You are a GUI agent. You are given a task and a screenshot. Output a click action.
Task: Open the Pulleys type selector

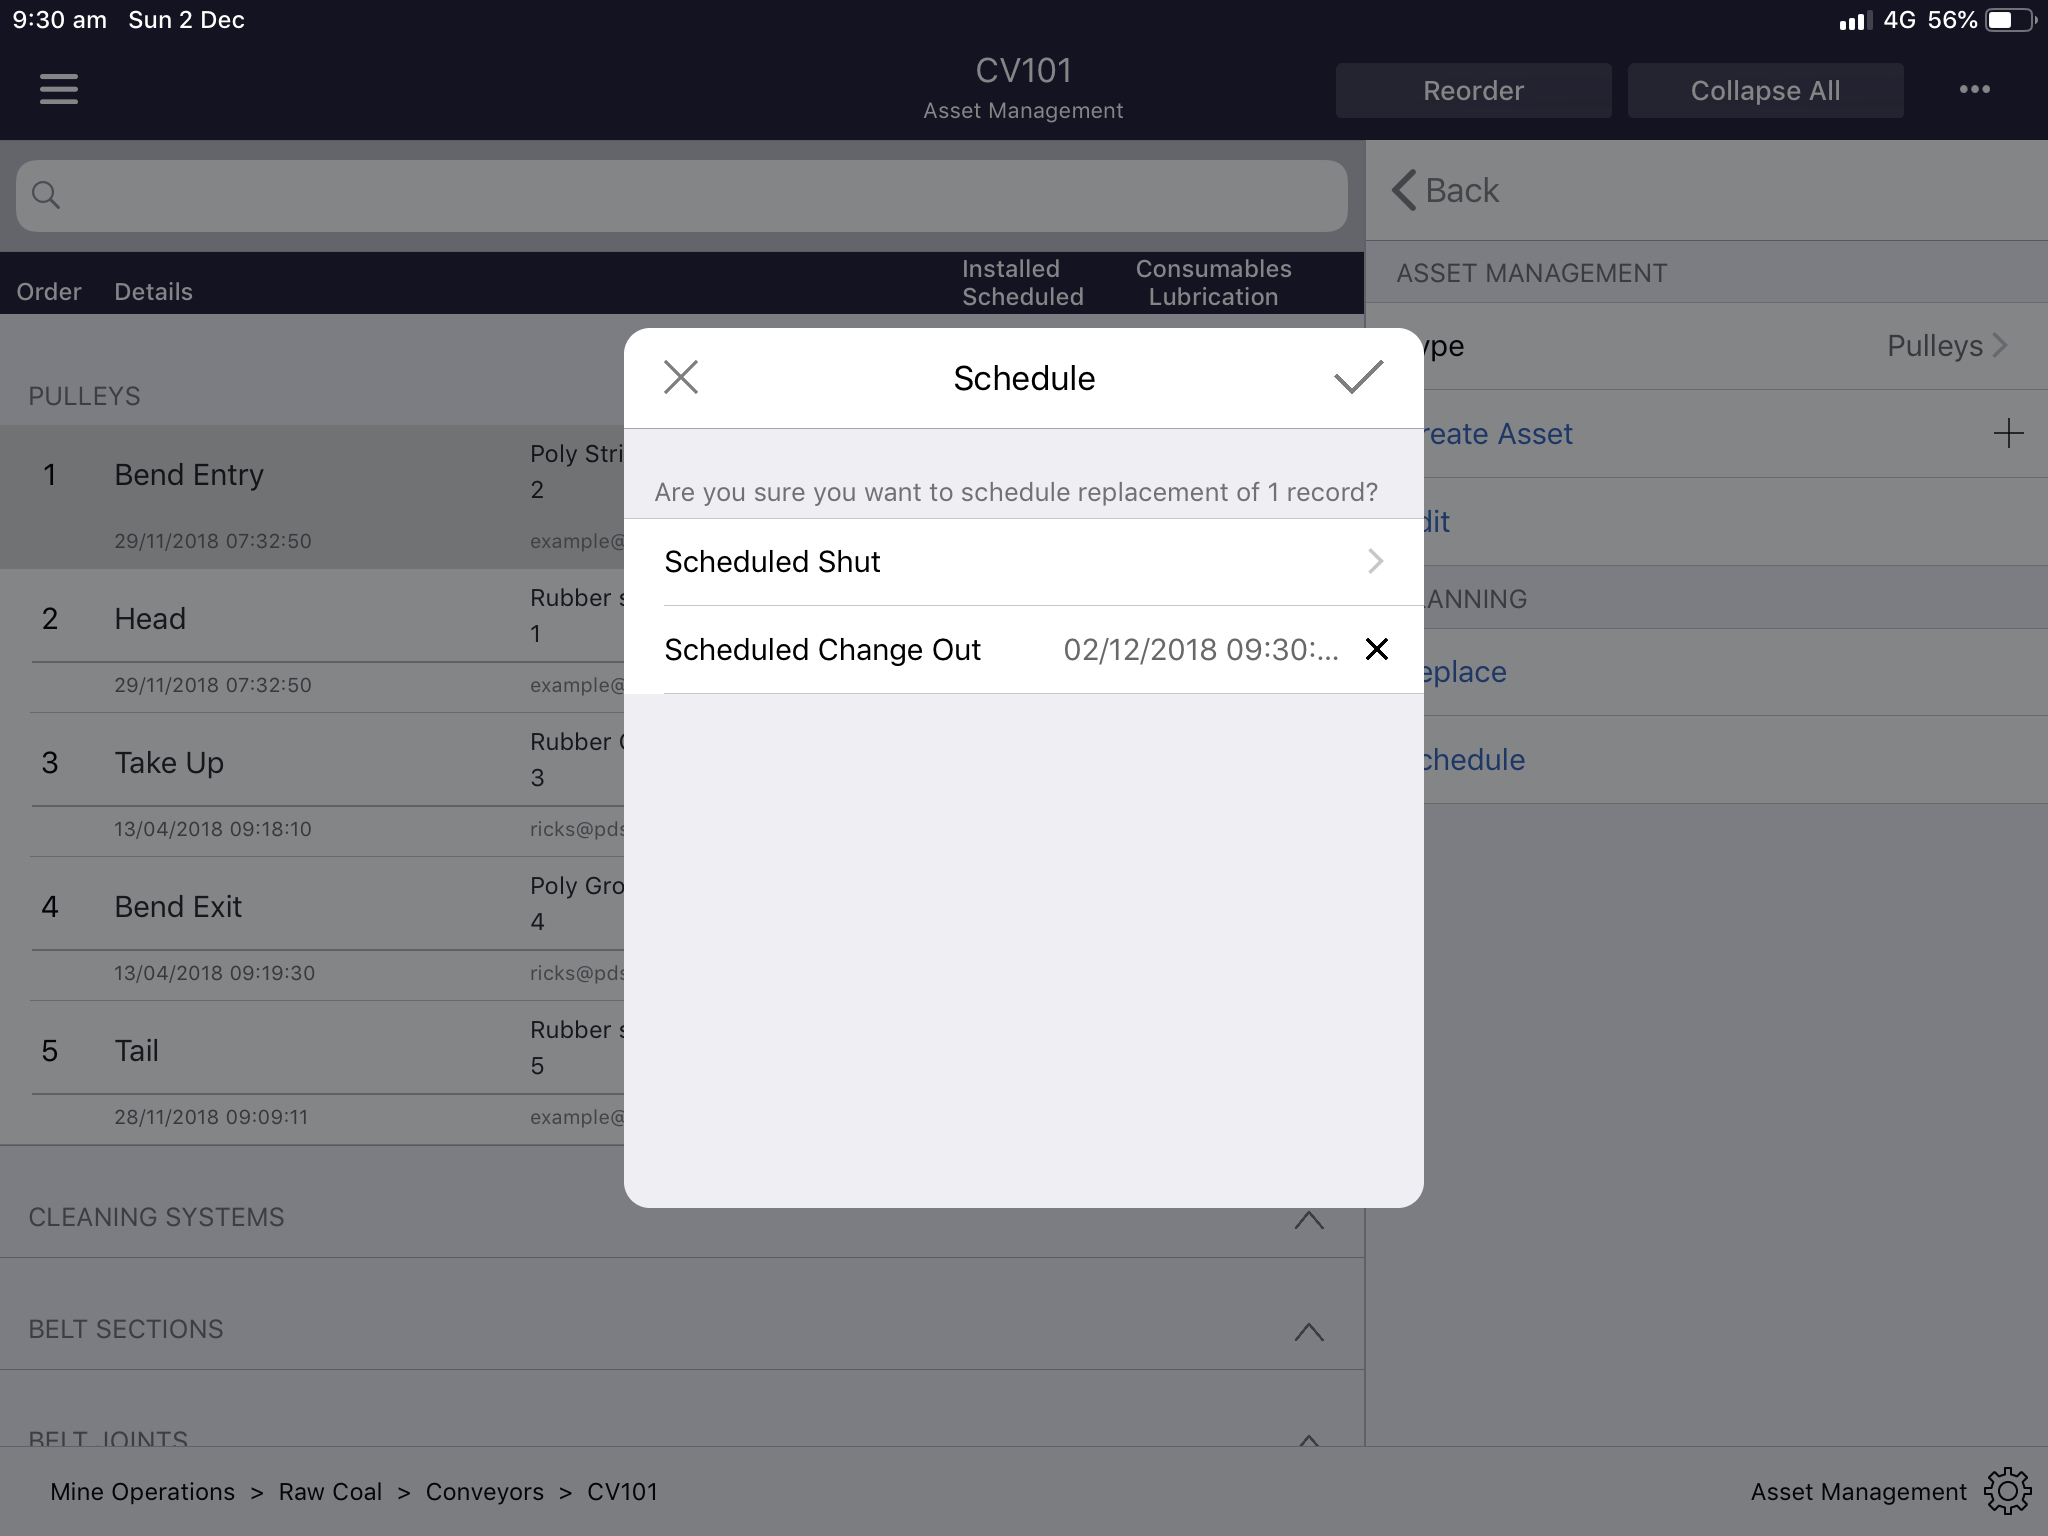[1946, 345]
